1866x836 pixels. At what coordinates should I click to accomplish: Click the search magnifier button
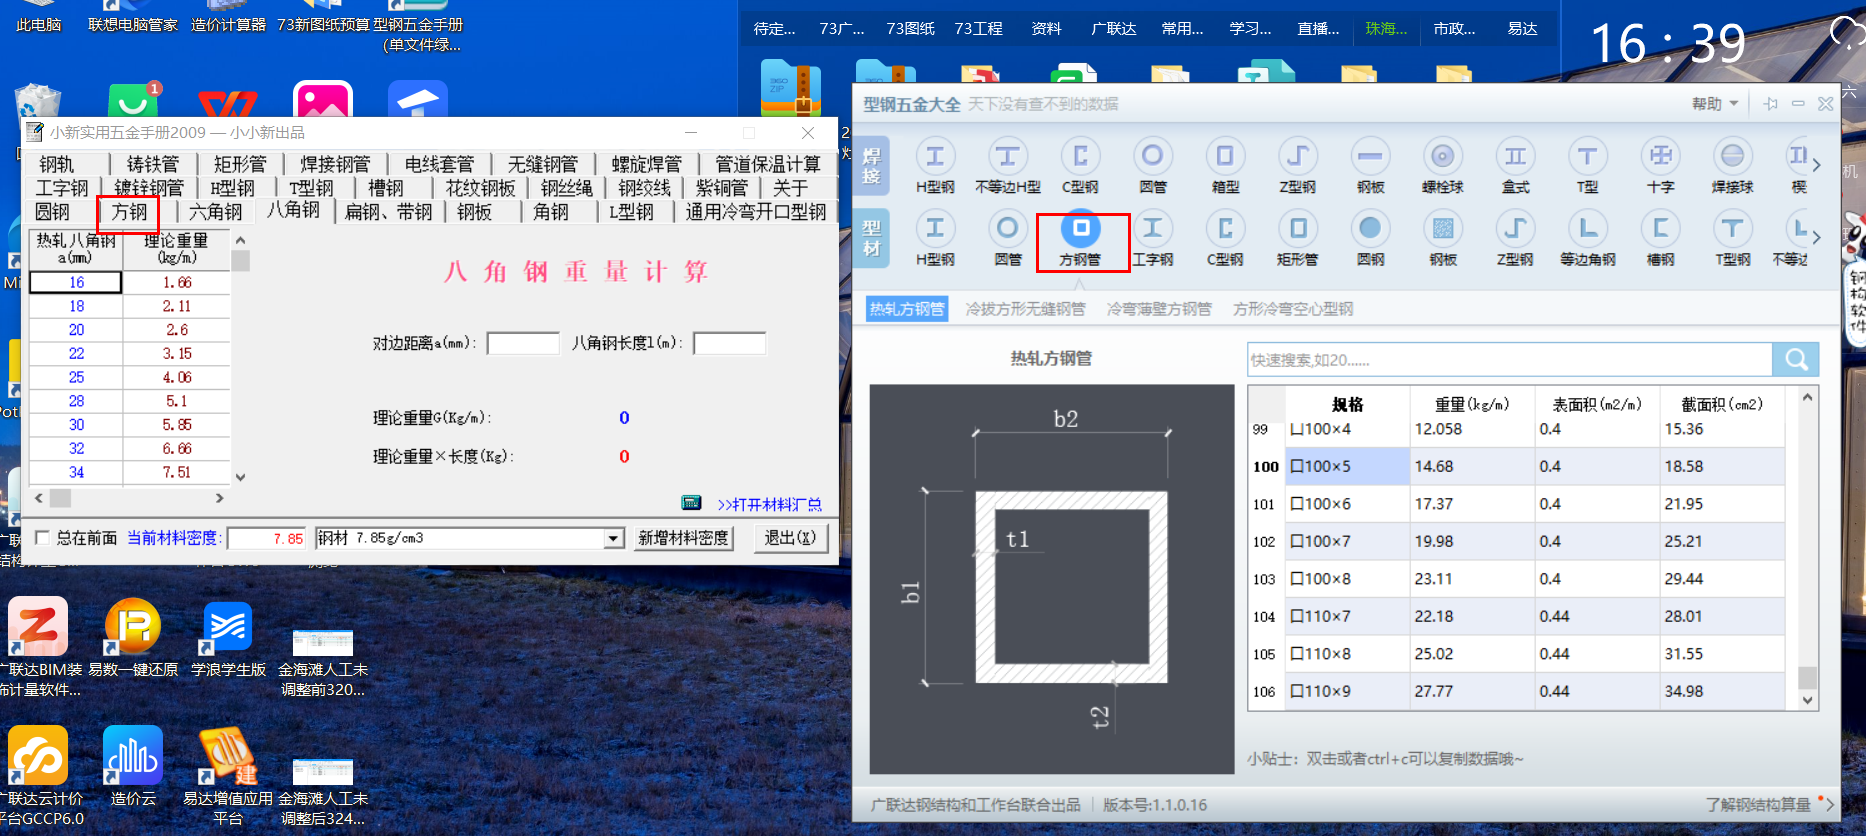coord(1796,360)
